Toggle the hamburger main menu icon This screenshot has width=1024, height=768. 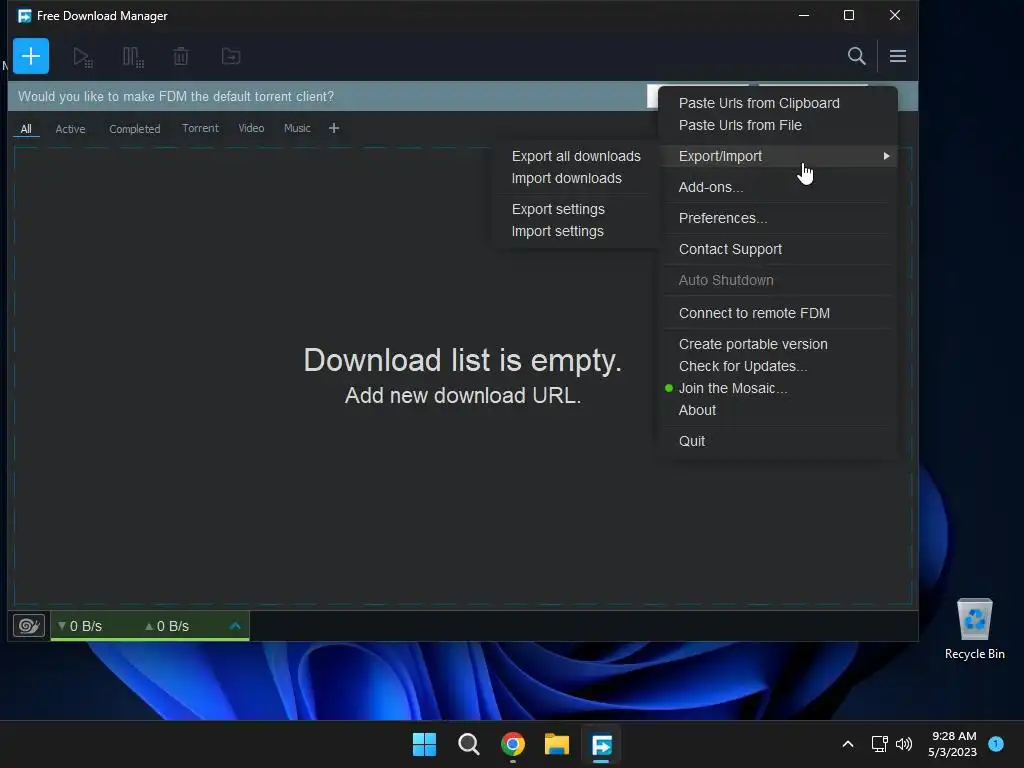point(897,56)
